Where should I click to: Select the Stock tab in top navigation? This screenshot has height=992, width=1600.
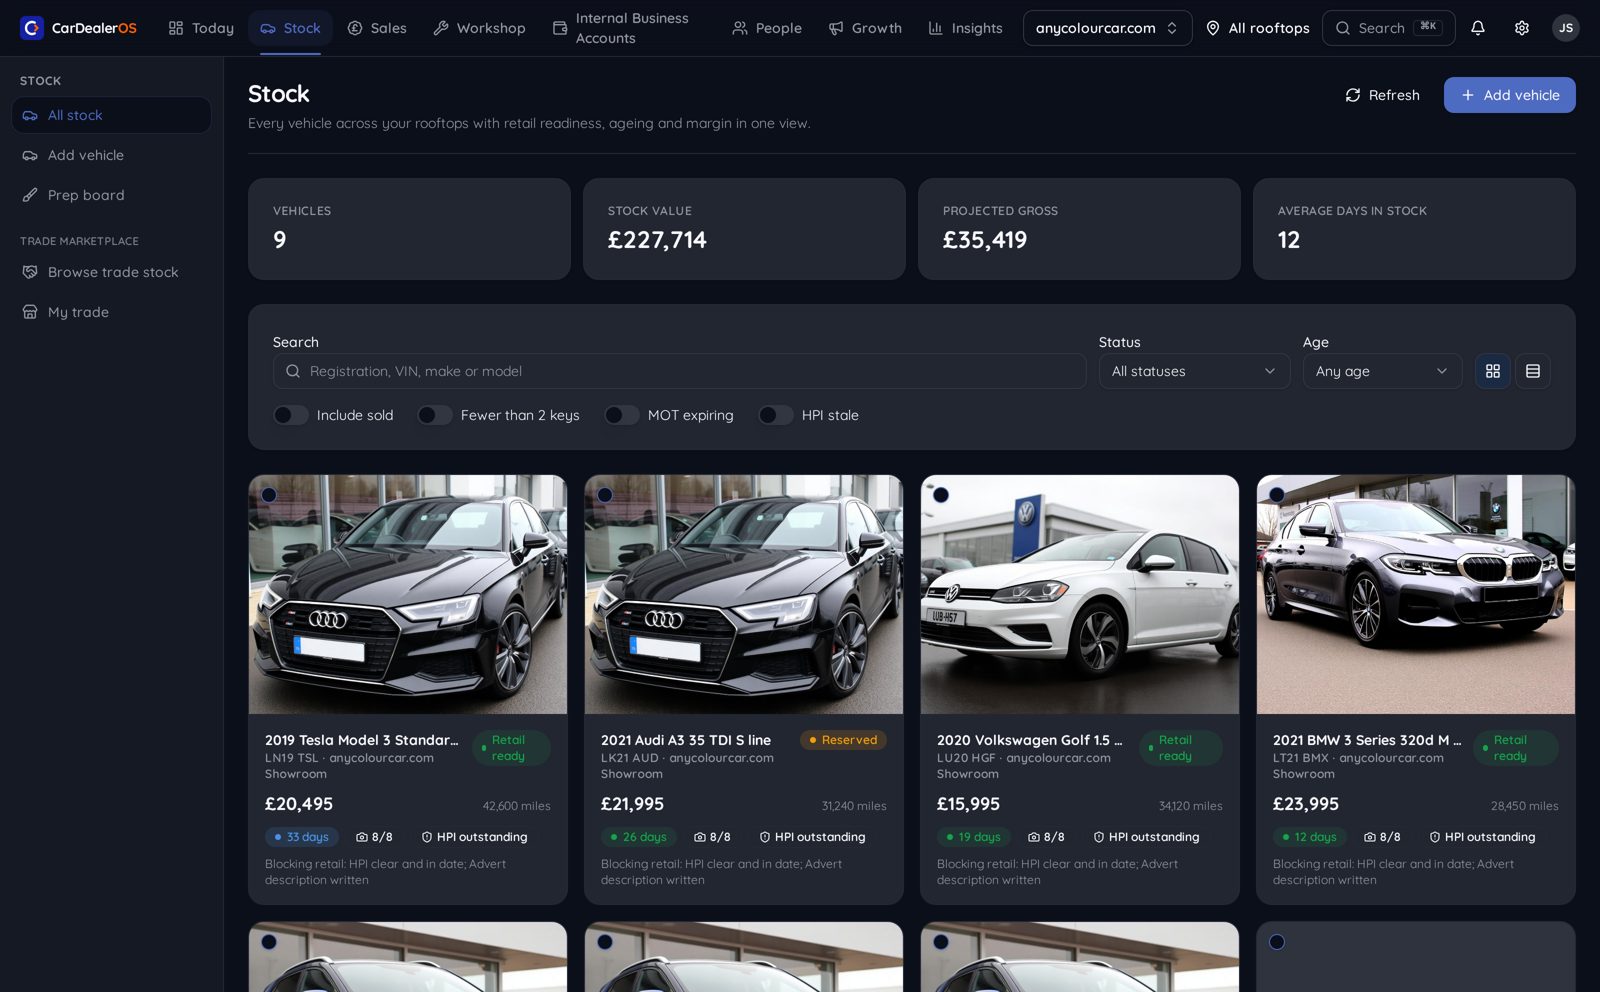[x=291, y=28]
